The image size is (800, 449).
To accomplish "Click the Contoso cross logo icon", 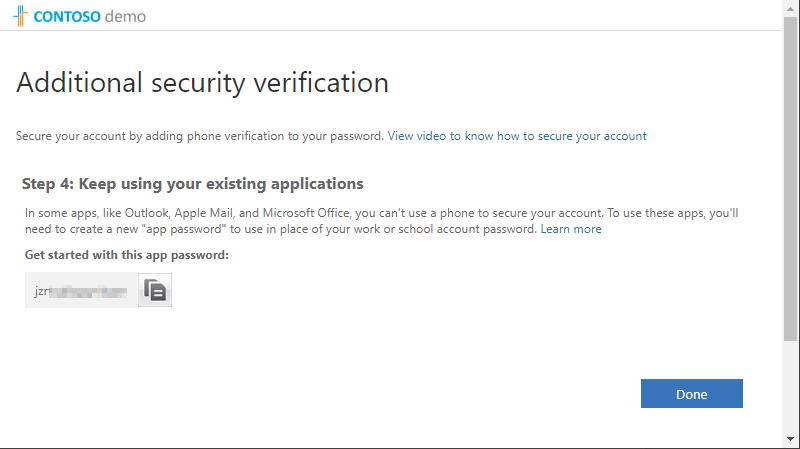I will point(20,16).
